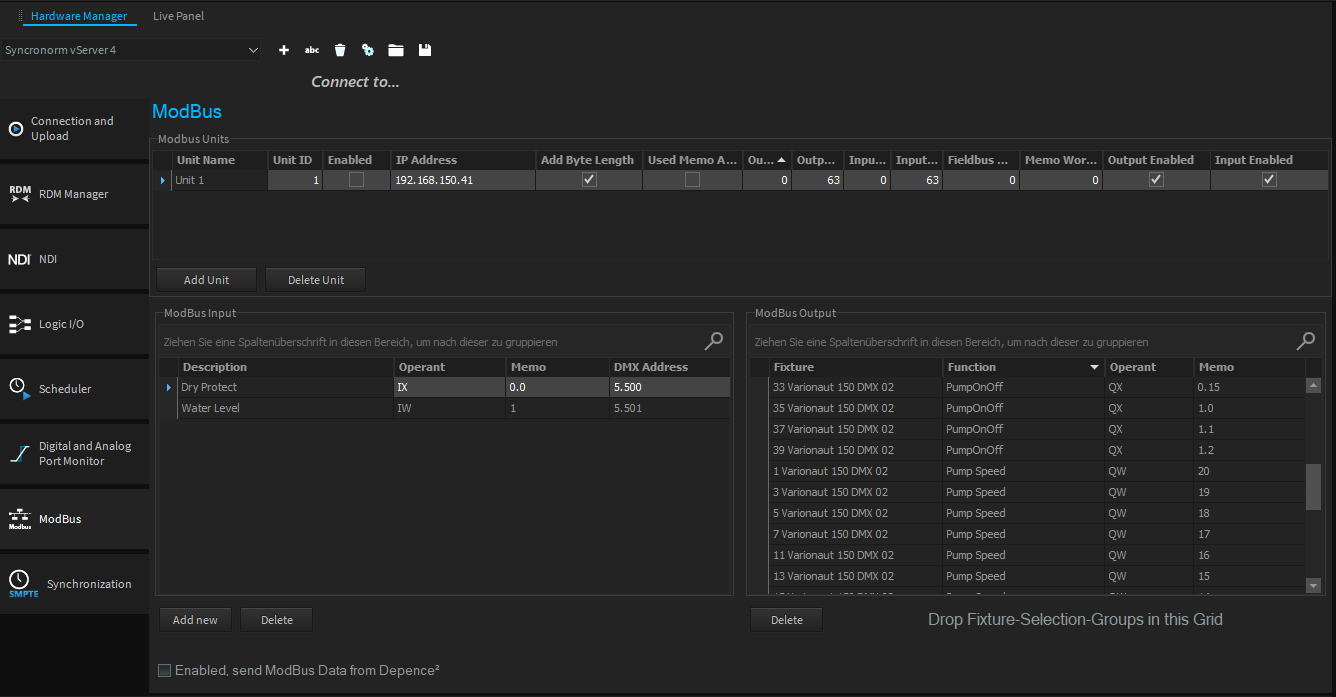
Task: Tick the Enabled checkbox for Unit 1
Action: 356,180
